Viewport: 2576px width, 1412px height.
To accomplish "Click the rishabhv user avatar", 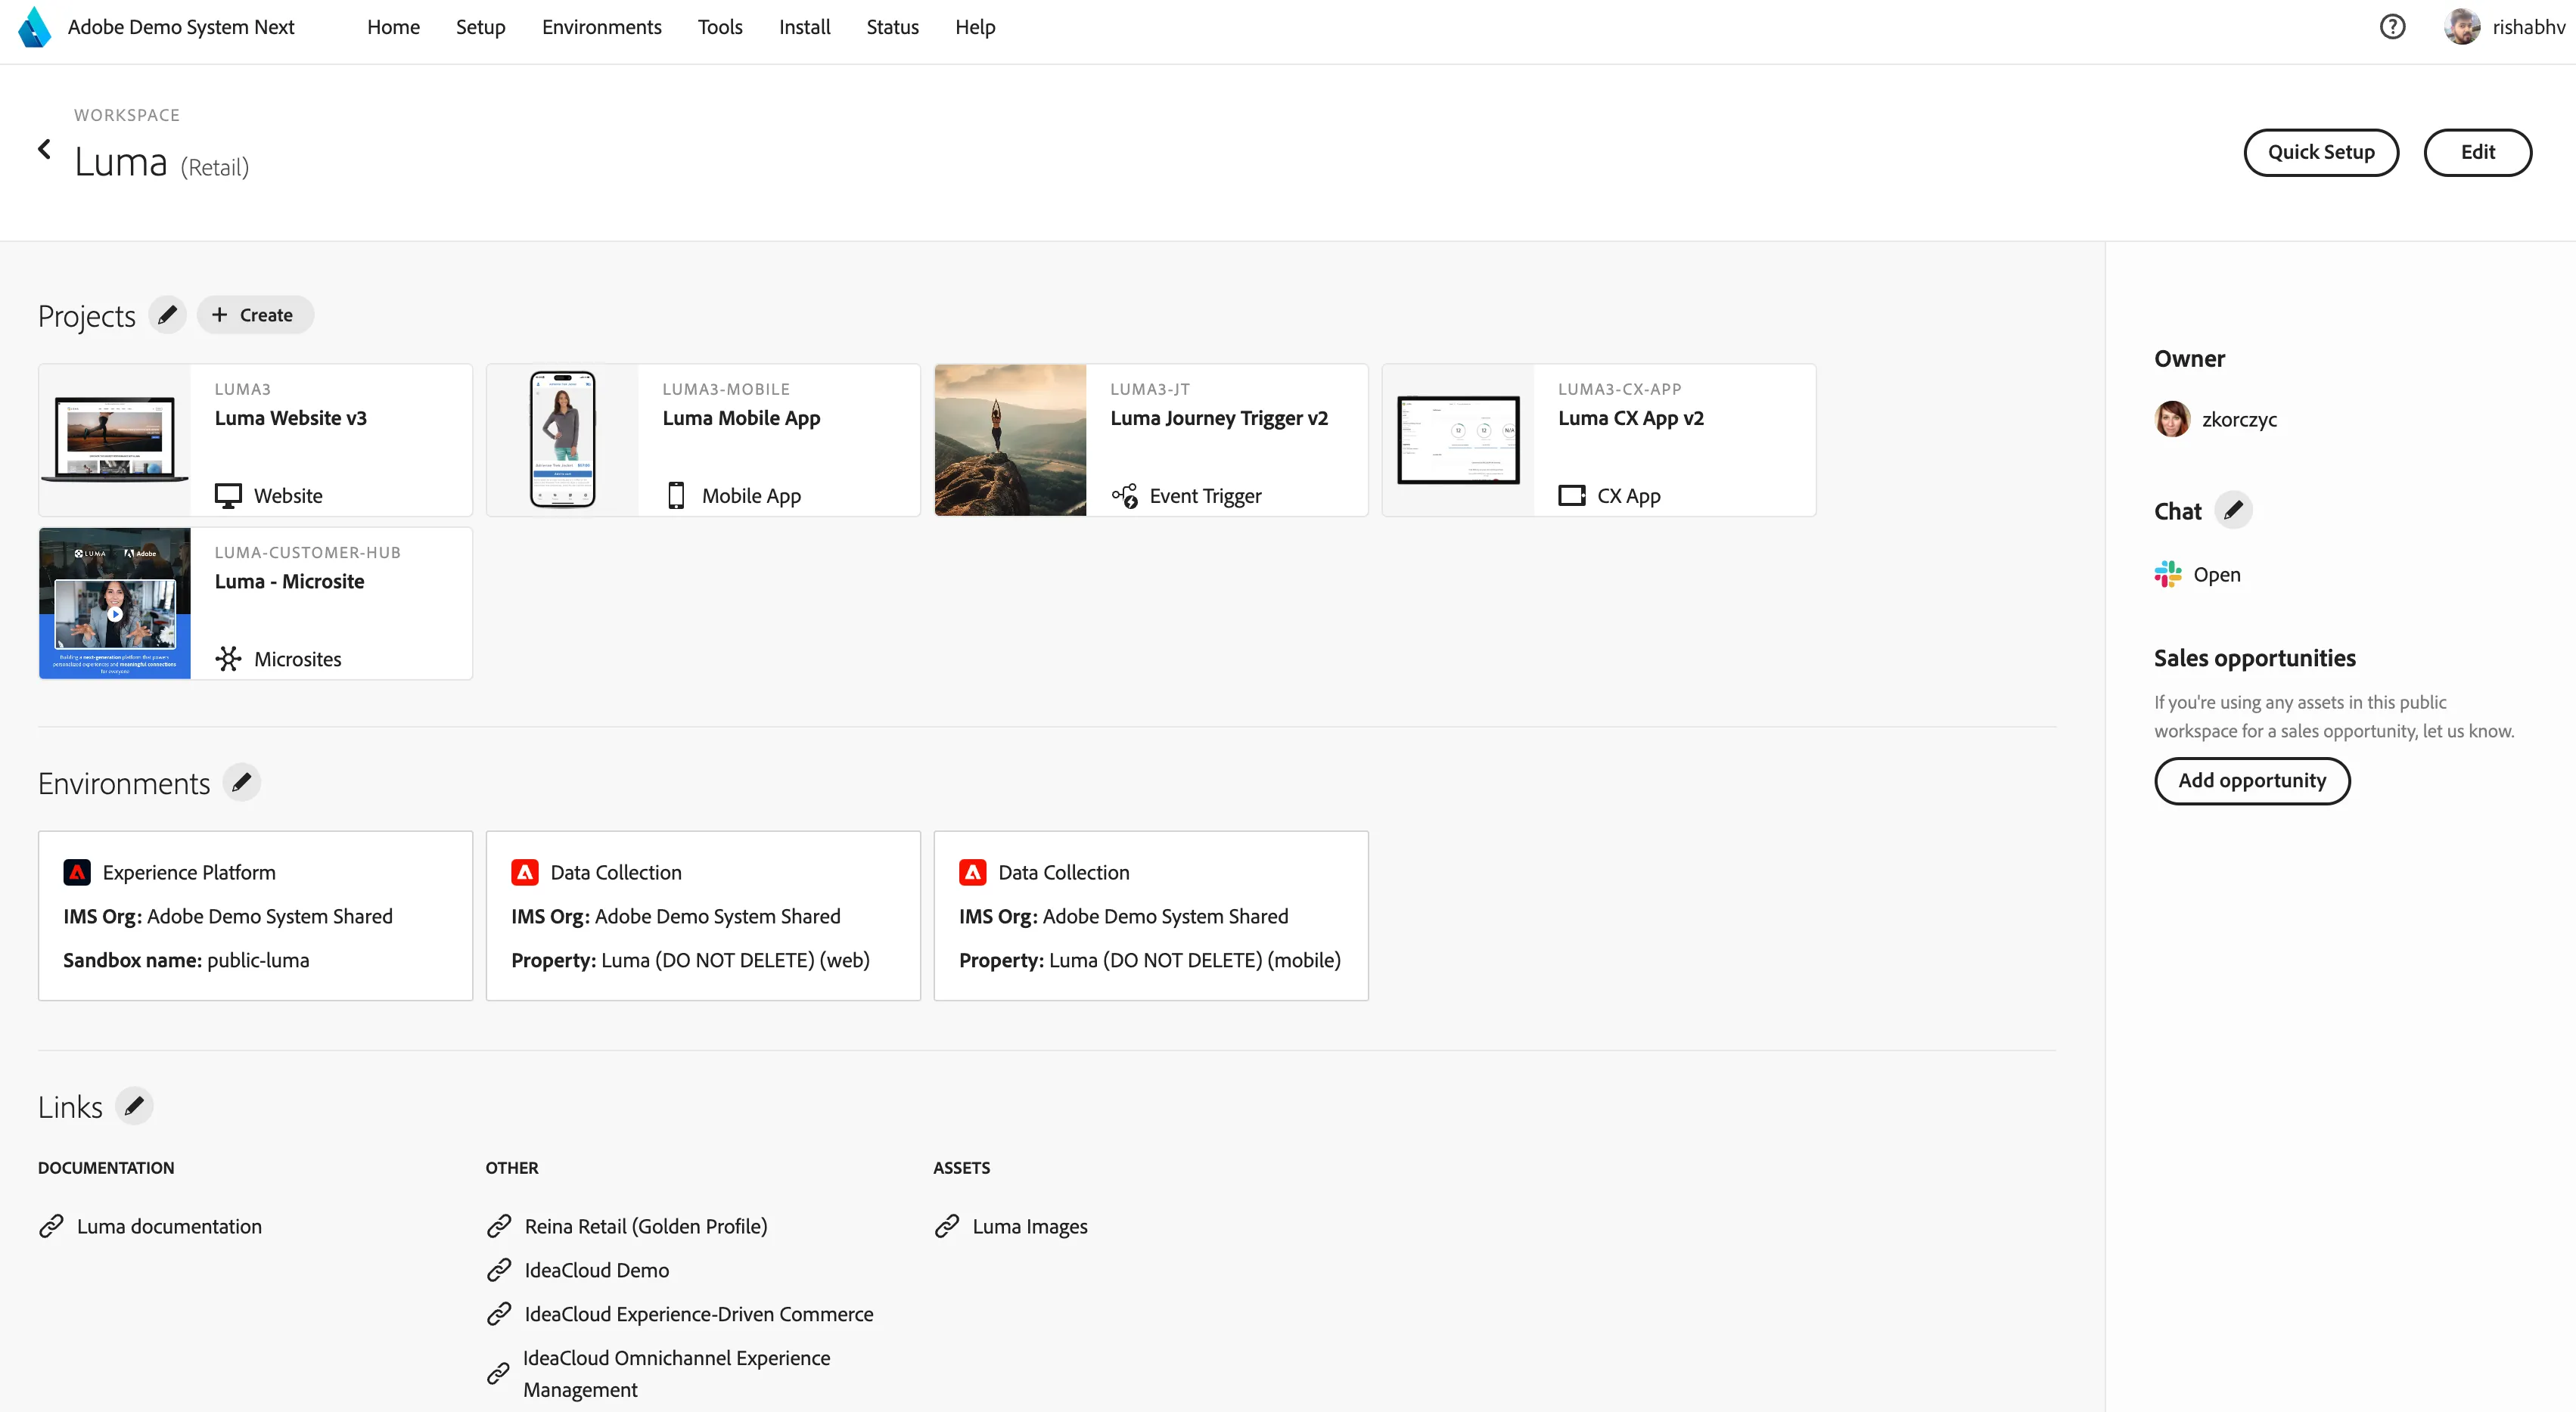I will (x=2462, y=27).
